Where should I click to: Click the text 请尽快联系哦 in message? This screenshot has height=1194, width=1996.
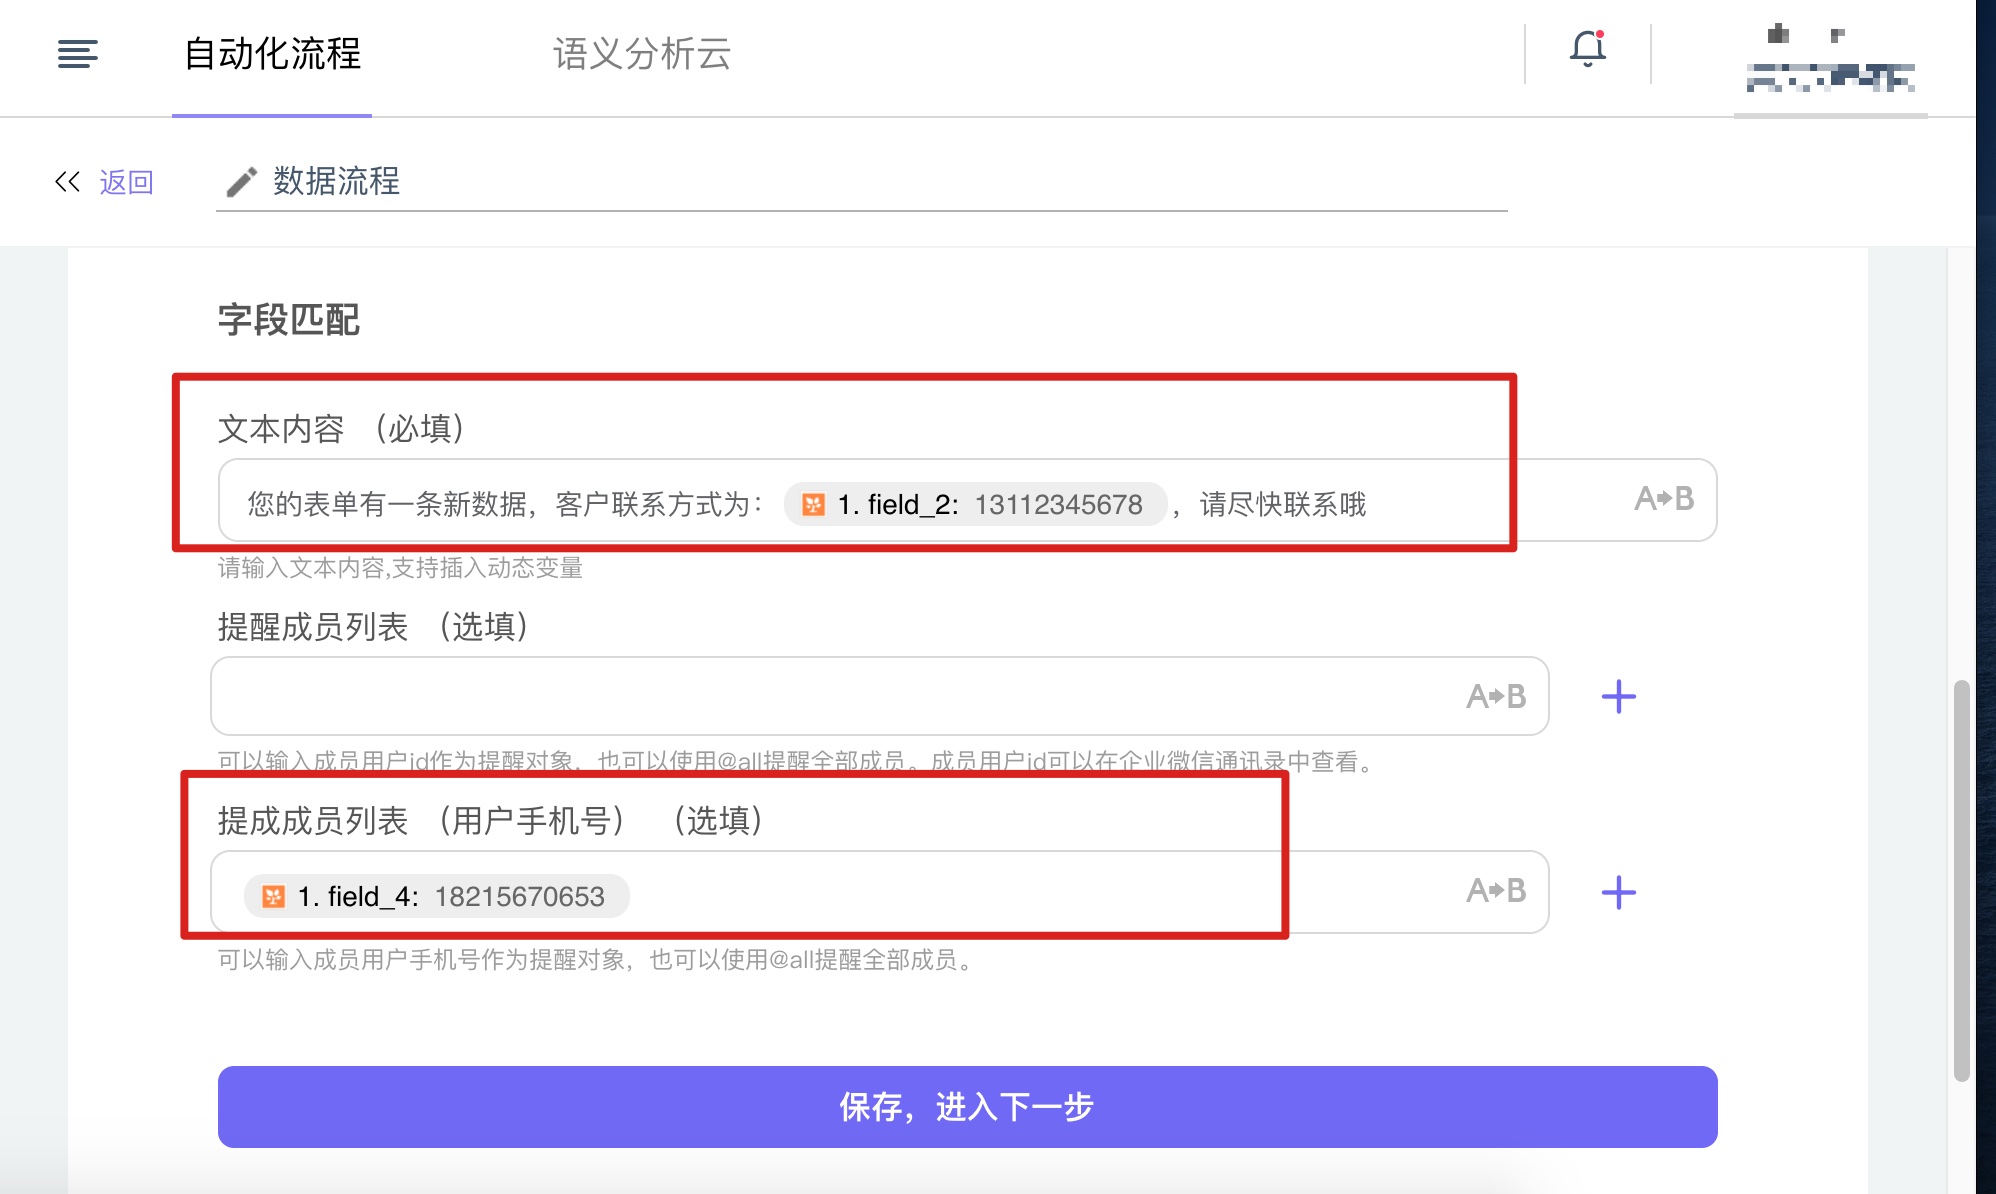pos(1283,504)
